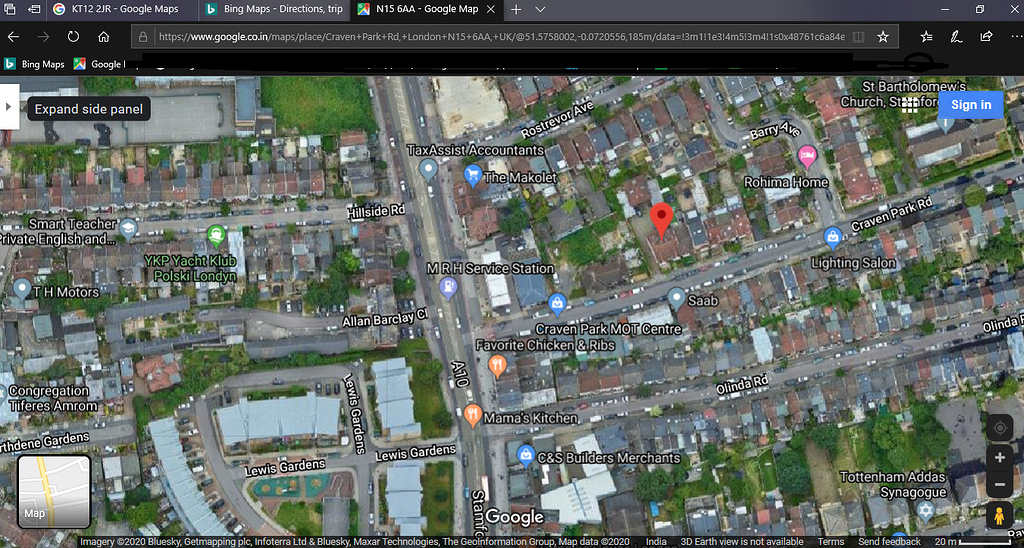Share this page icon
1024x548 pixels.
pyautogui.click(x=986, y=37)
